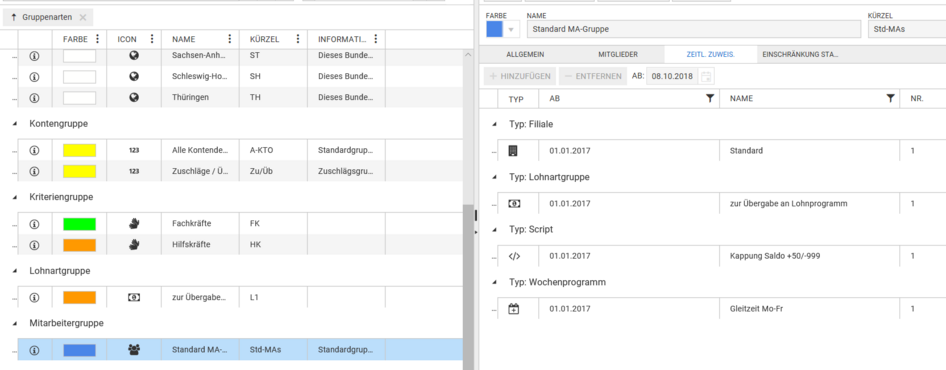
Task: Click info icon in Thüringen row
Action: click(x=34, y=97)
